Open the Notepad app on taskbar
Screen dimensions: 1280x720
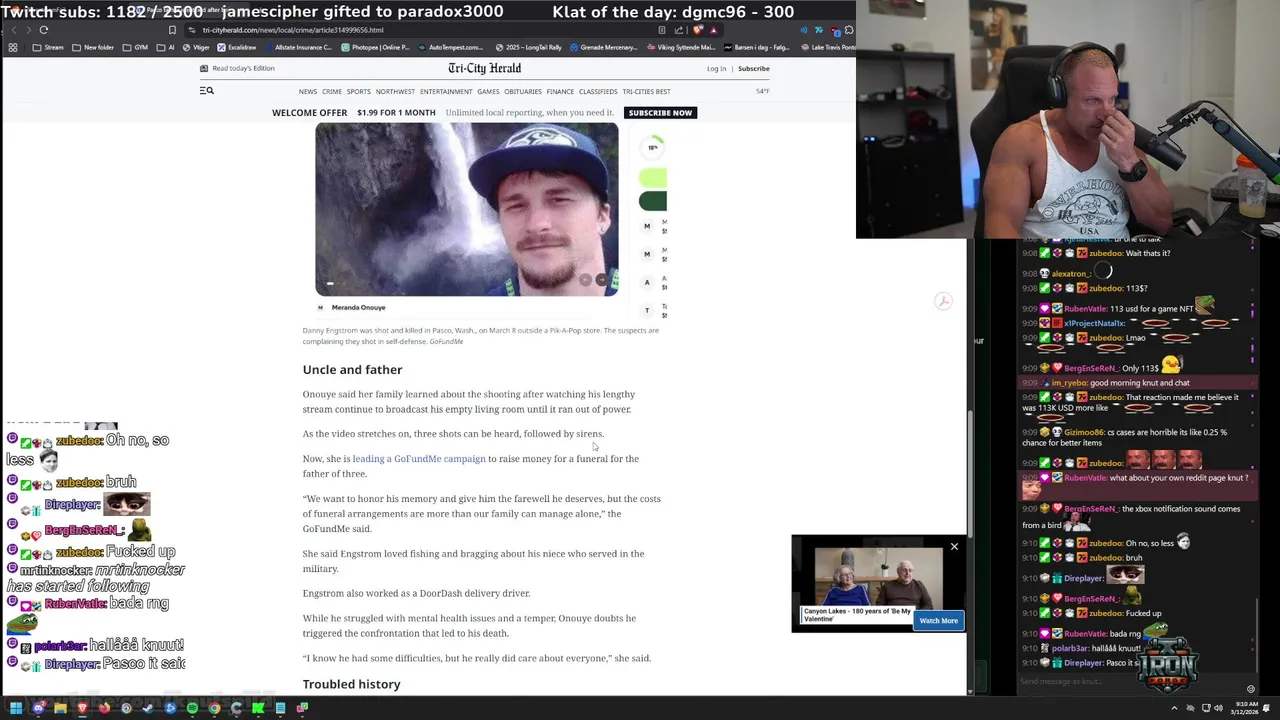(x=280, y=708)
